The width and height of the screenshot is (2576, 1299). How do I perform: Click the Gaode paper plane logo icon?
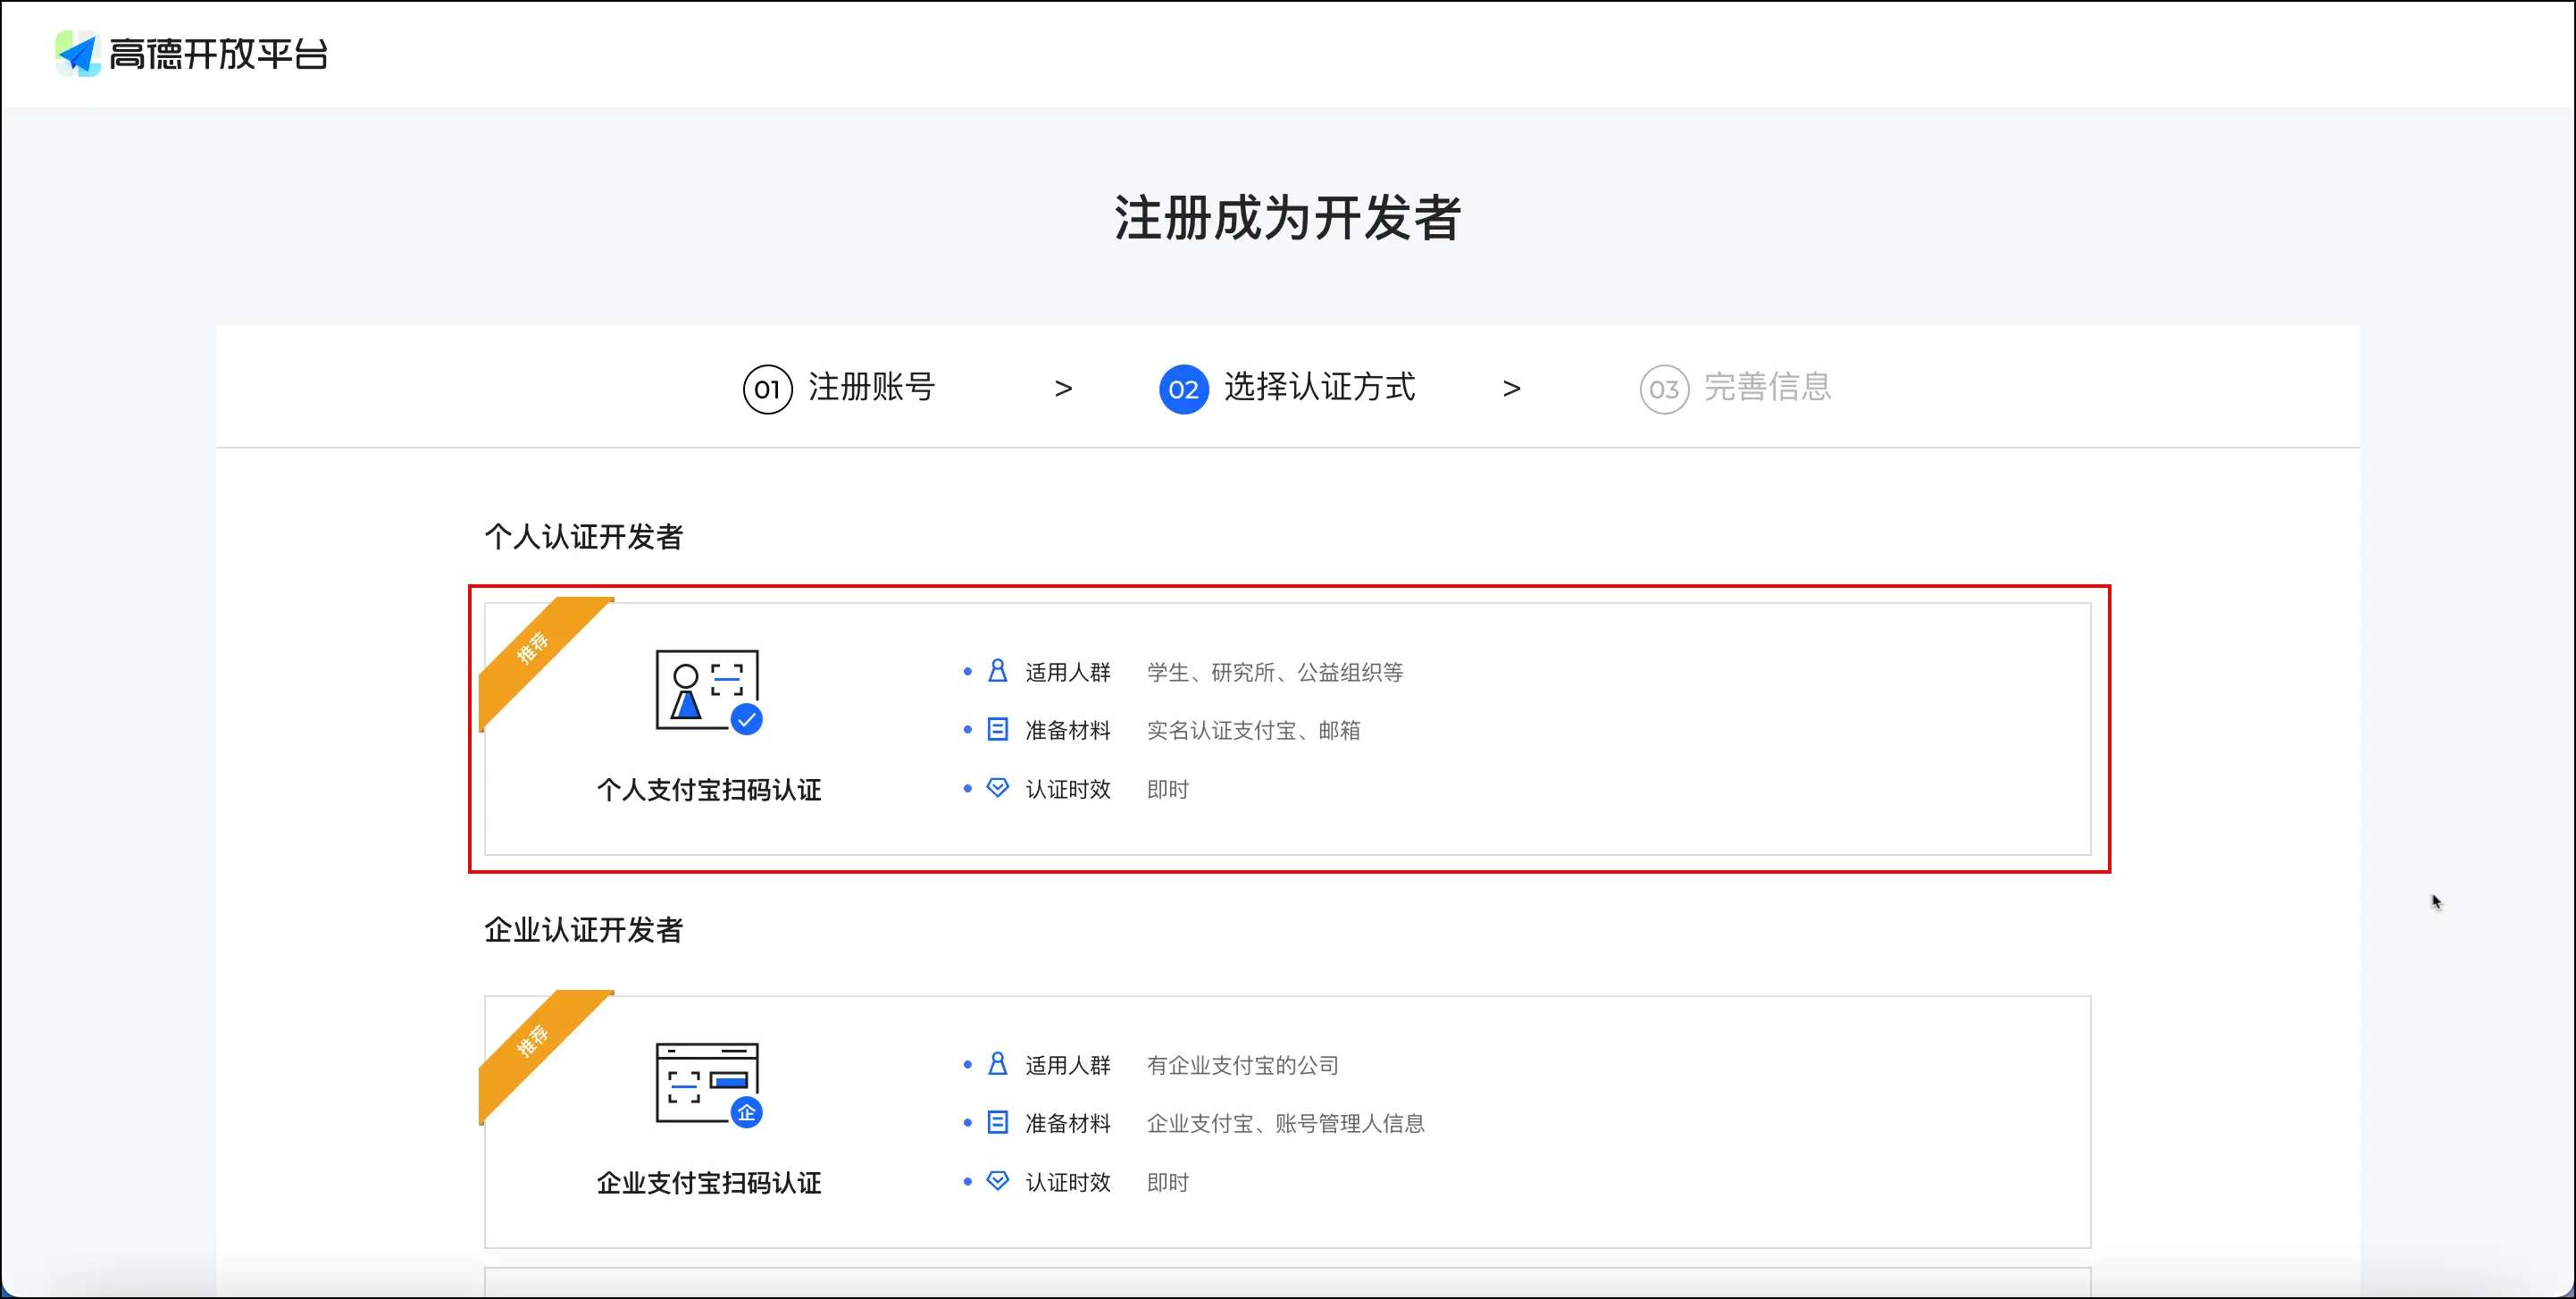click(78, 53)
